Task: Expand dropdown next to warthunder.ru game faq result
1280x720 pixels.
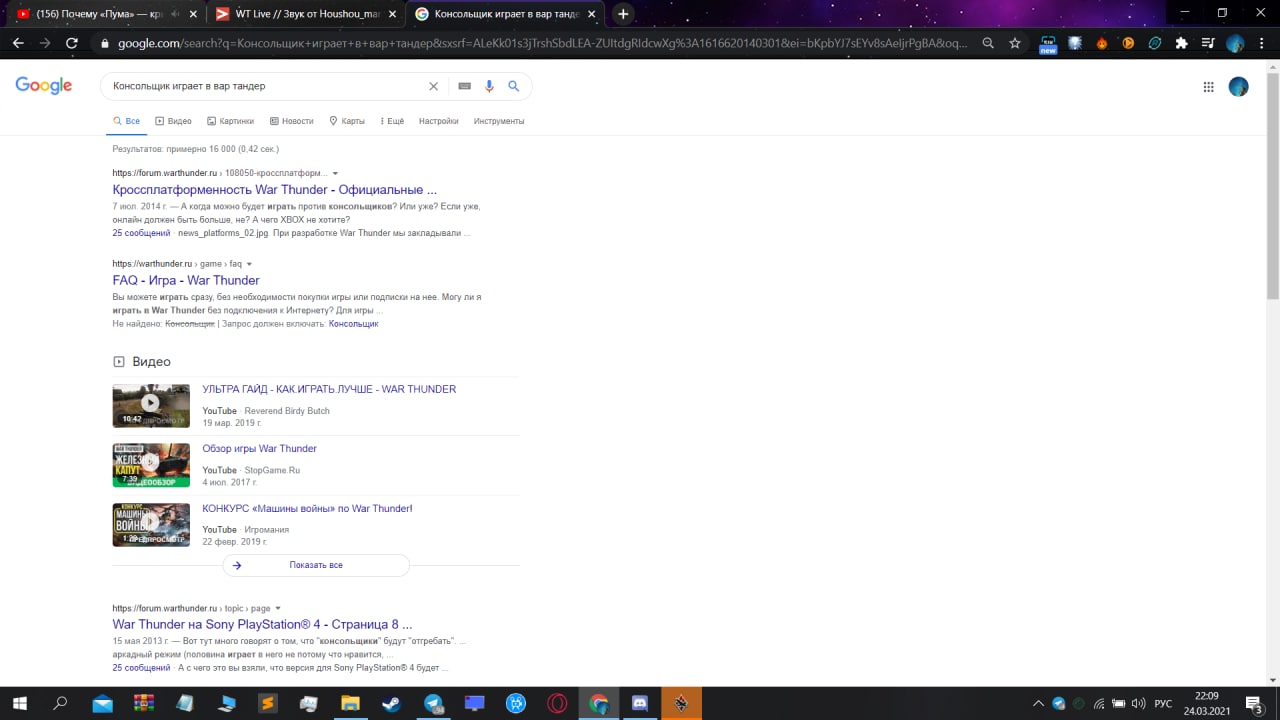Action: coord(249,264)
